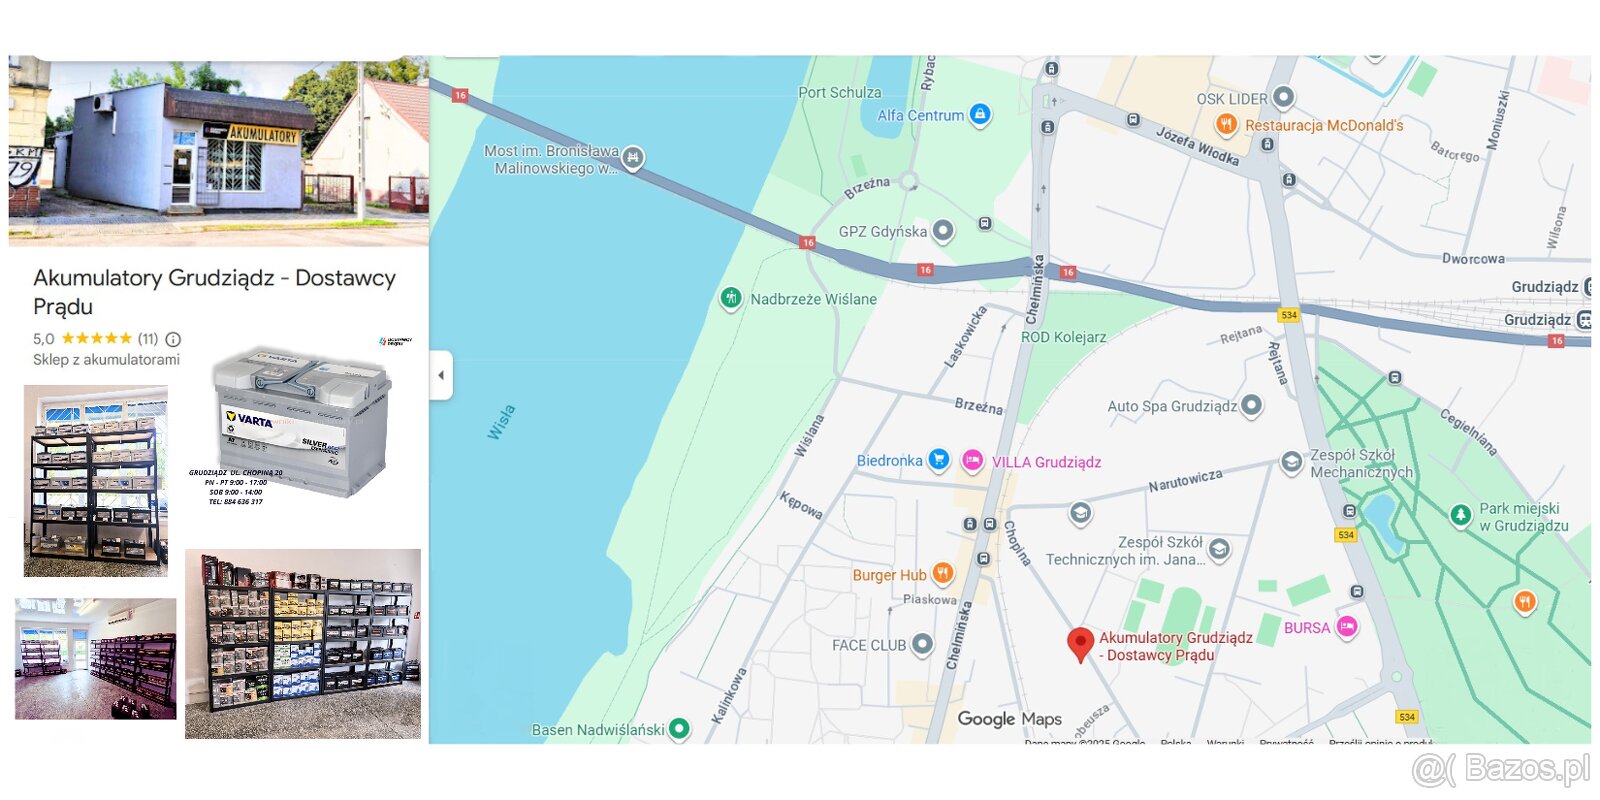This screenshot has height=800, width=1600.
Task: Click the 11 reviews count link
Action: point(147,339)
